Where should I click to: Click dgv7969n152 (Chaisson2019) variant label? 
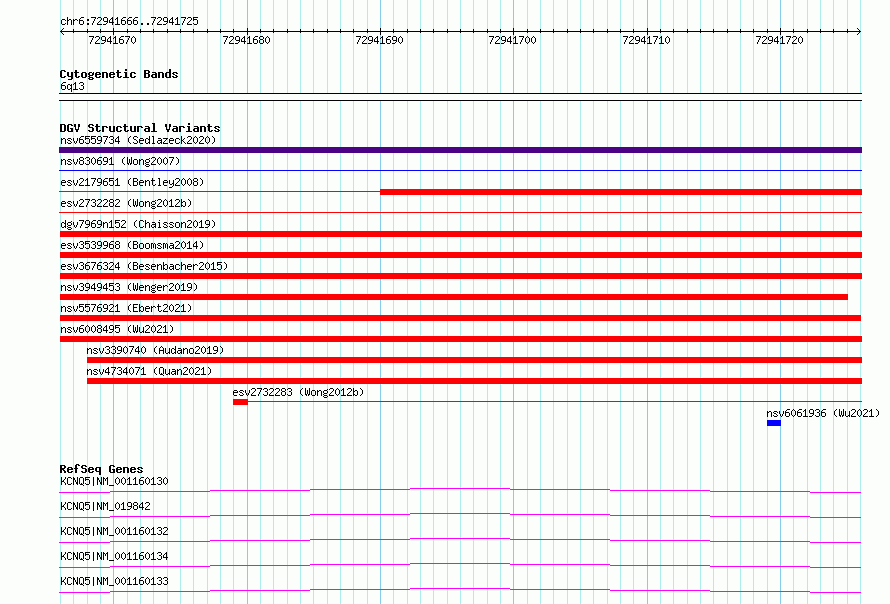(x=138, y=224)
